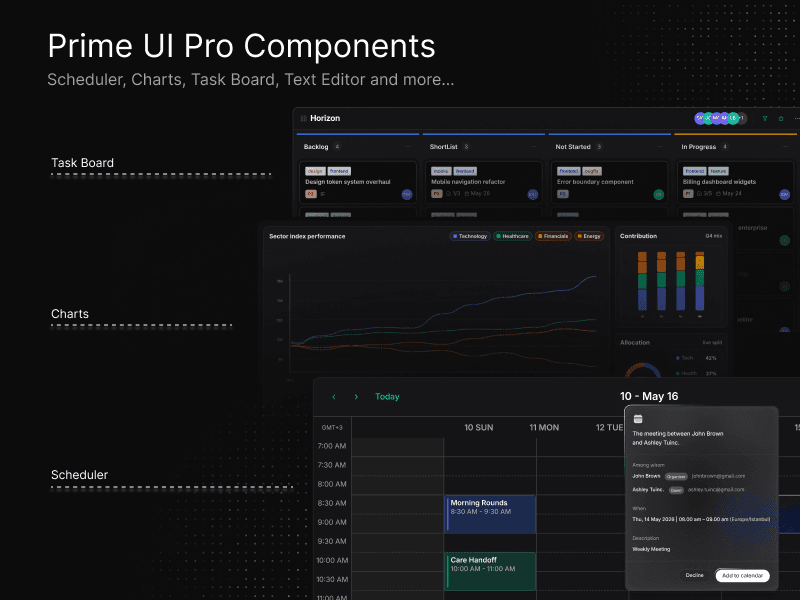Click the GMT+3 timezone label
The height and width of the screenshot is (600, 800).
pos(332,428)
